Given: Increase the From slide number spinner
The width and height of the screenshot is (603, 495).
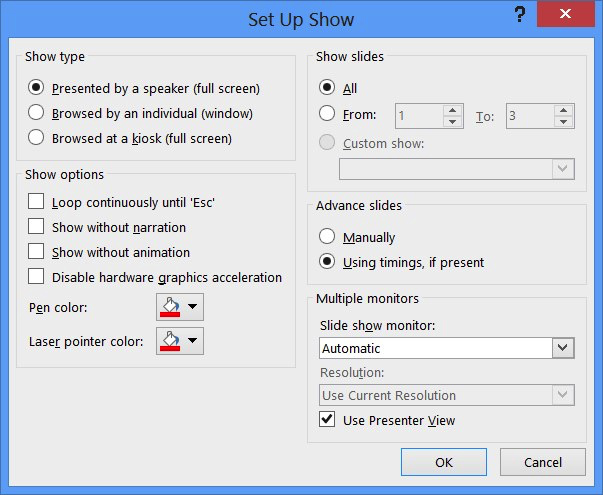Looking at the screenshot, I should point(453,110).
